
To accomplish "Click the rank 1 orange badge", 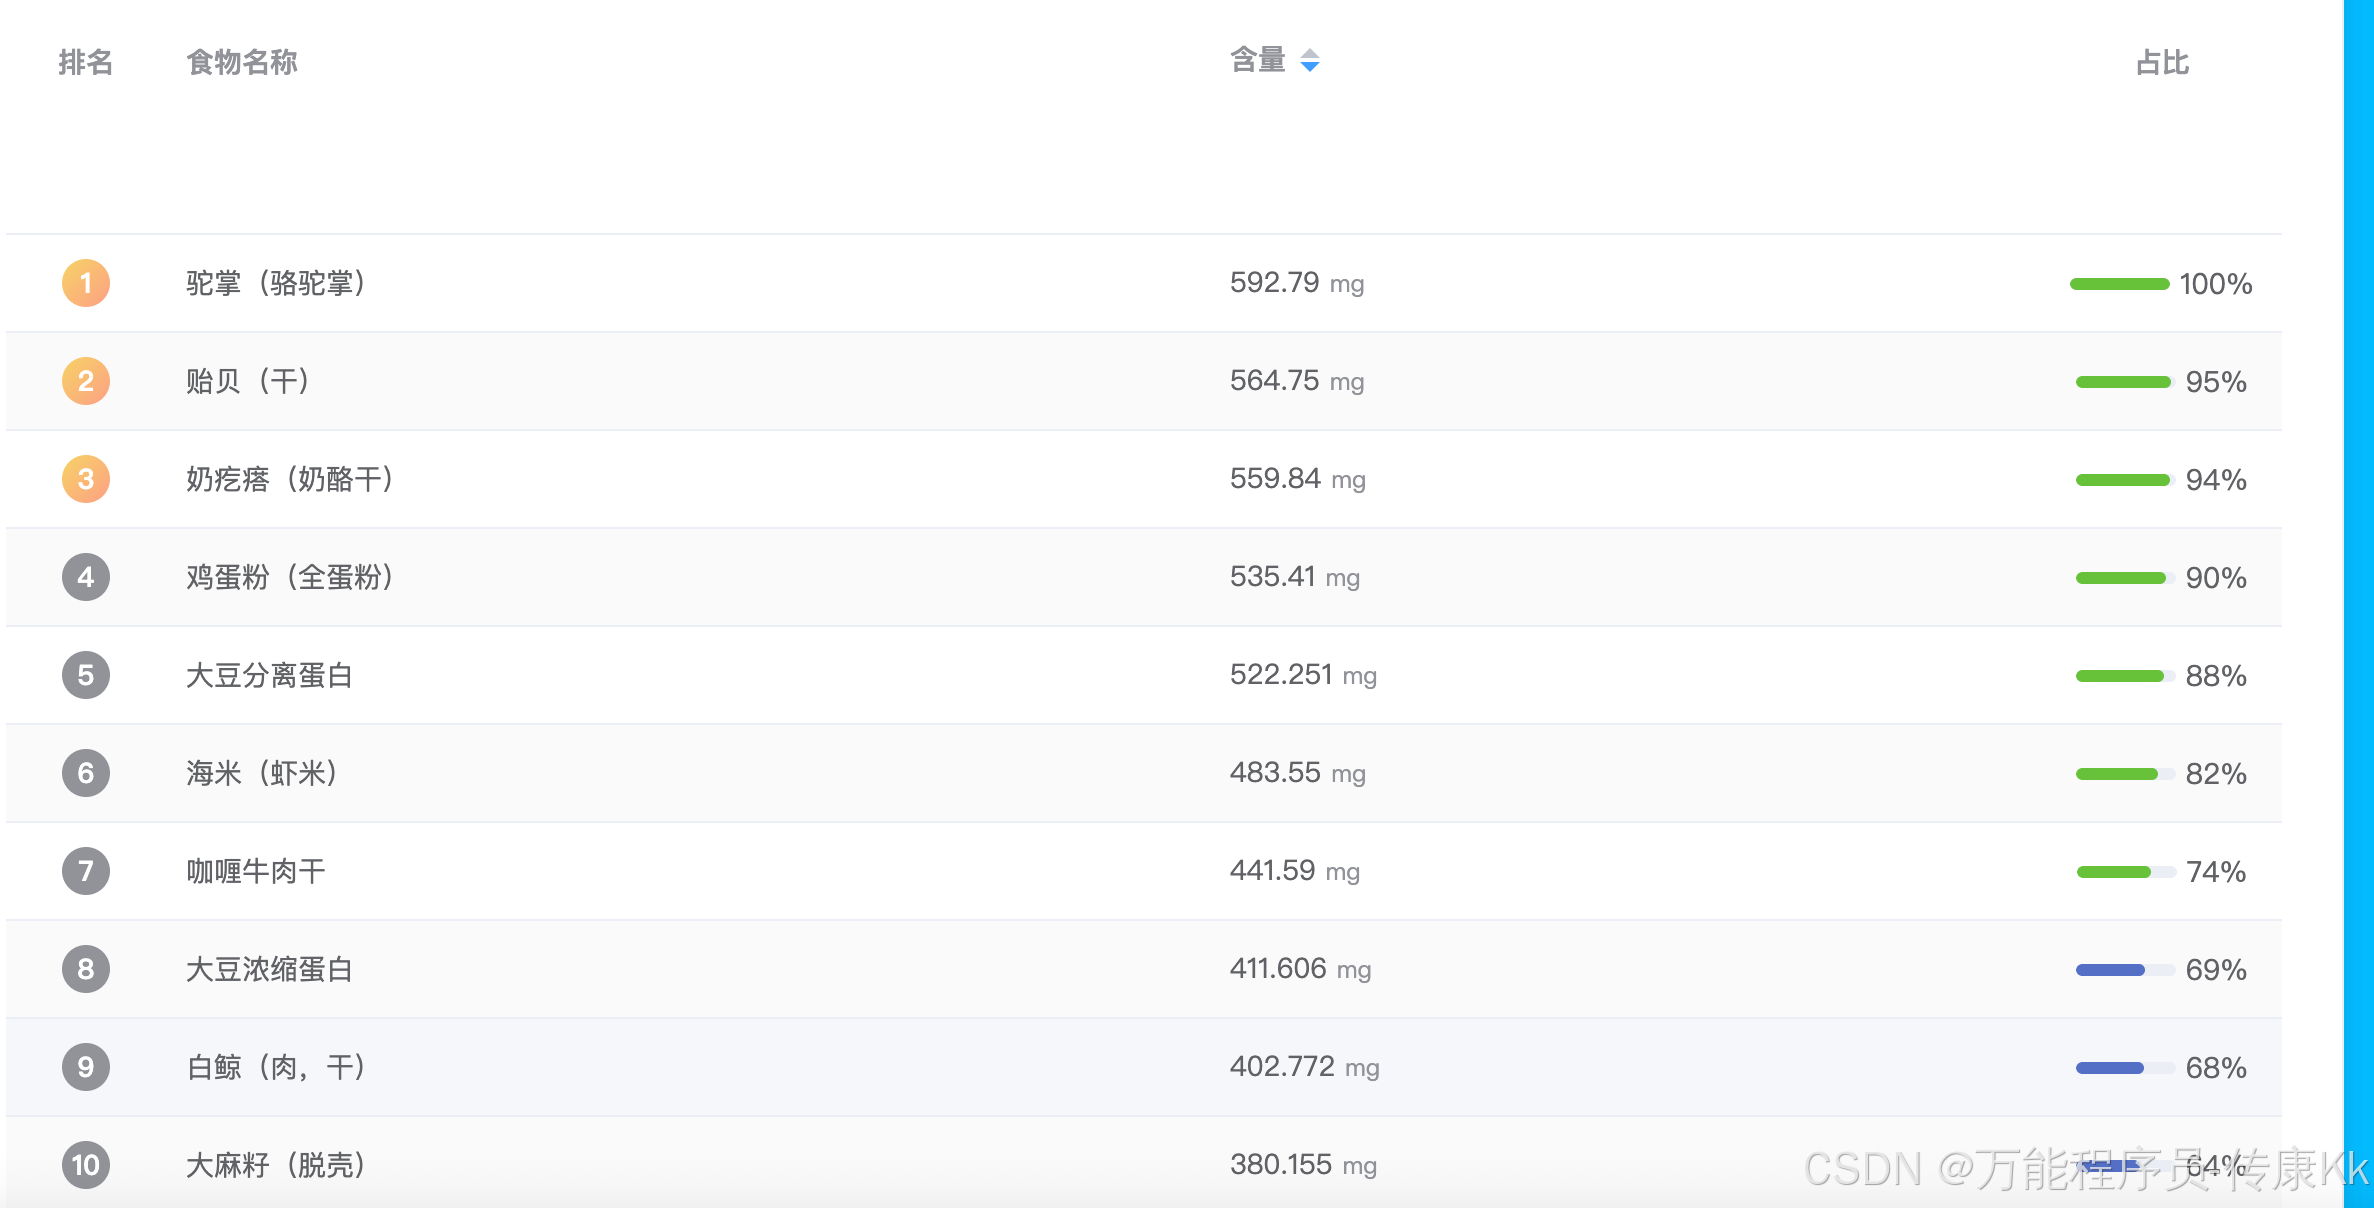I will point(86,283).
